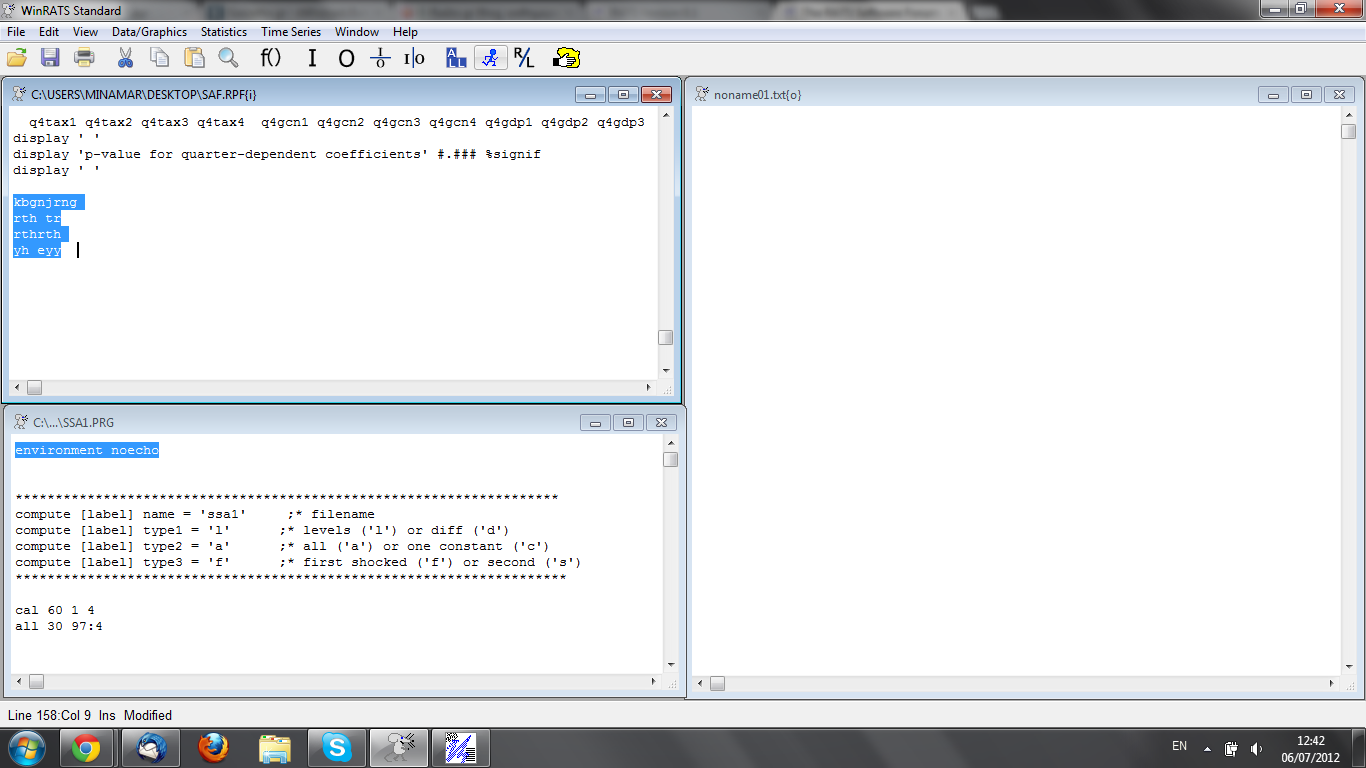1366x768 pixels.
Task: Open the Statistics menu
Action: pyautogui.click(x=223, y=31)
